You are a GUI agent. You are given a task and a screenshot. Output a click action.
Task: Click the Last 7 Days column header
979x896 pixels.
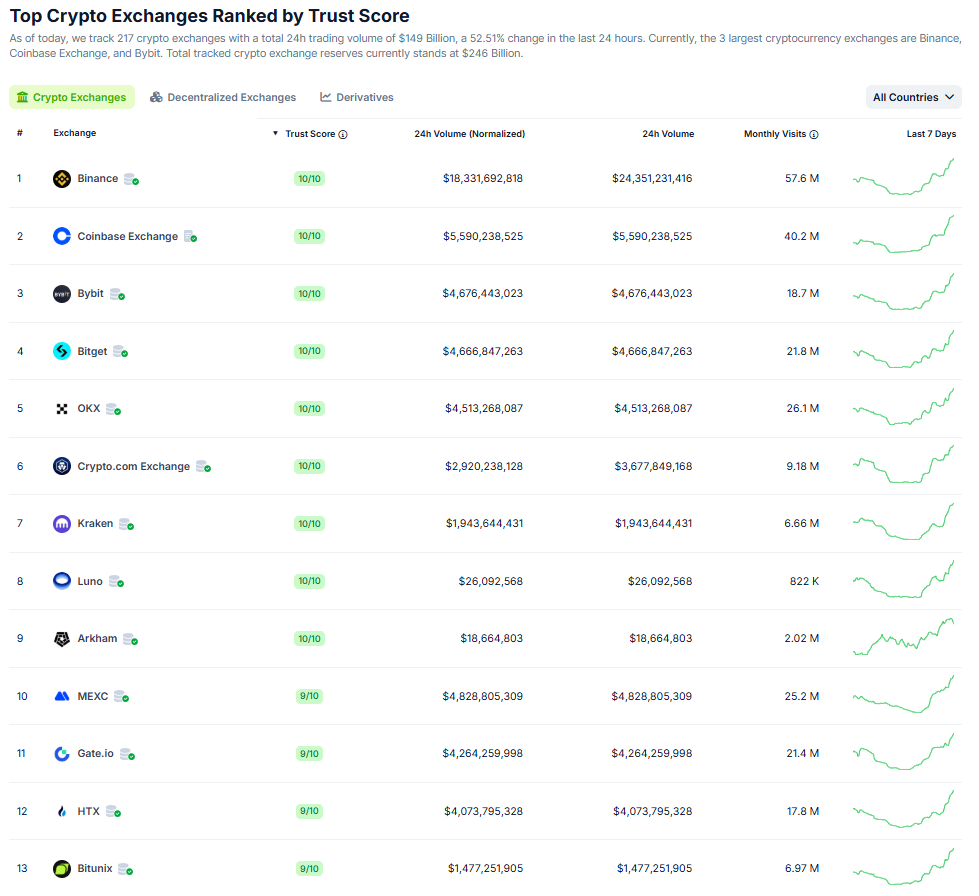coord(931,134)
